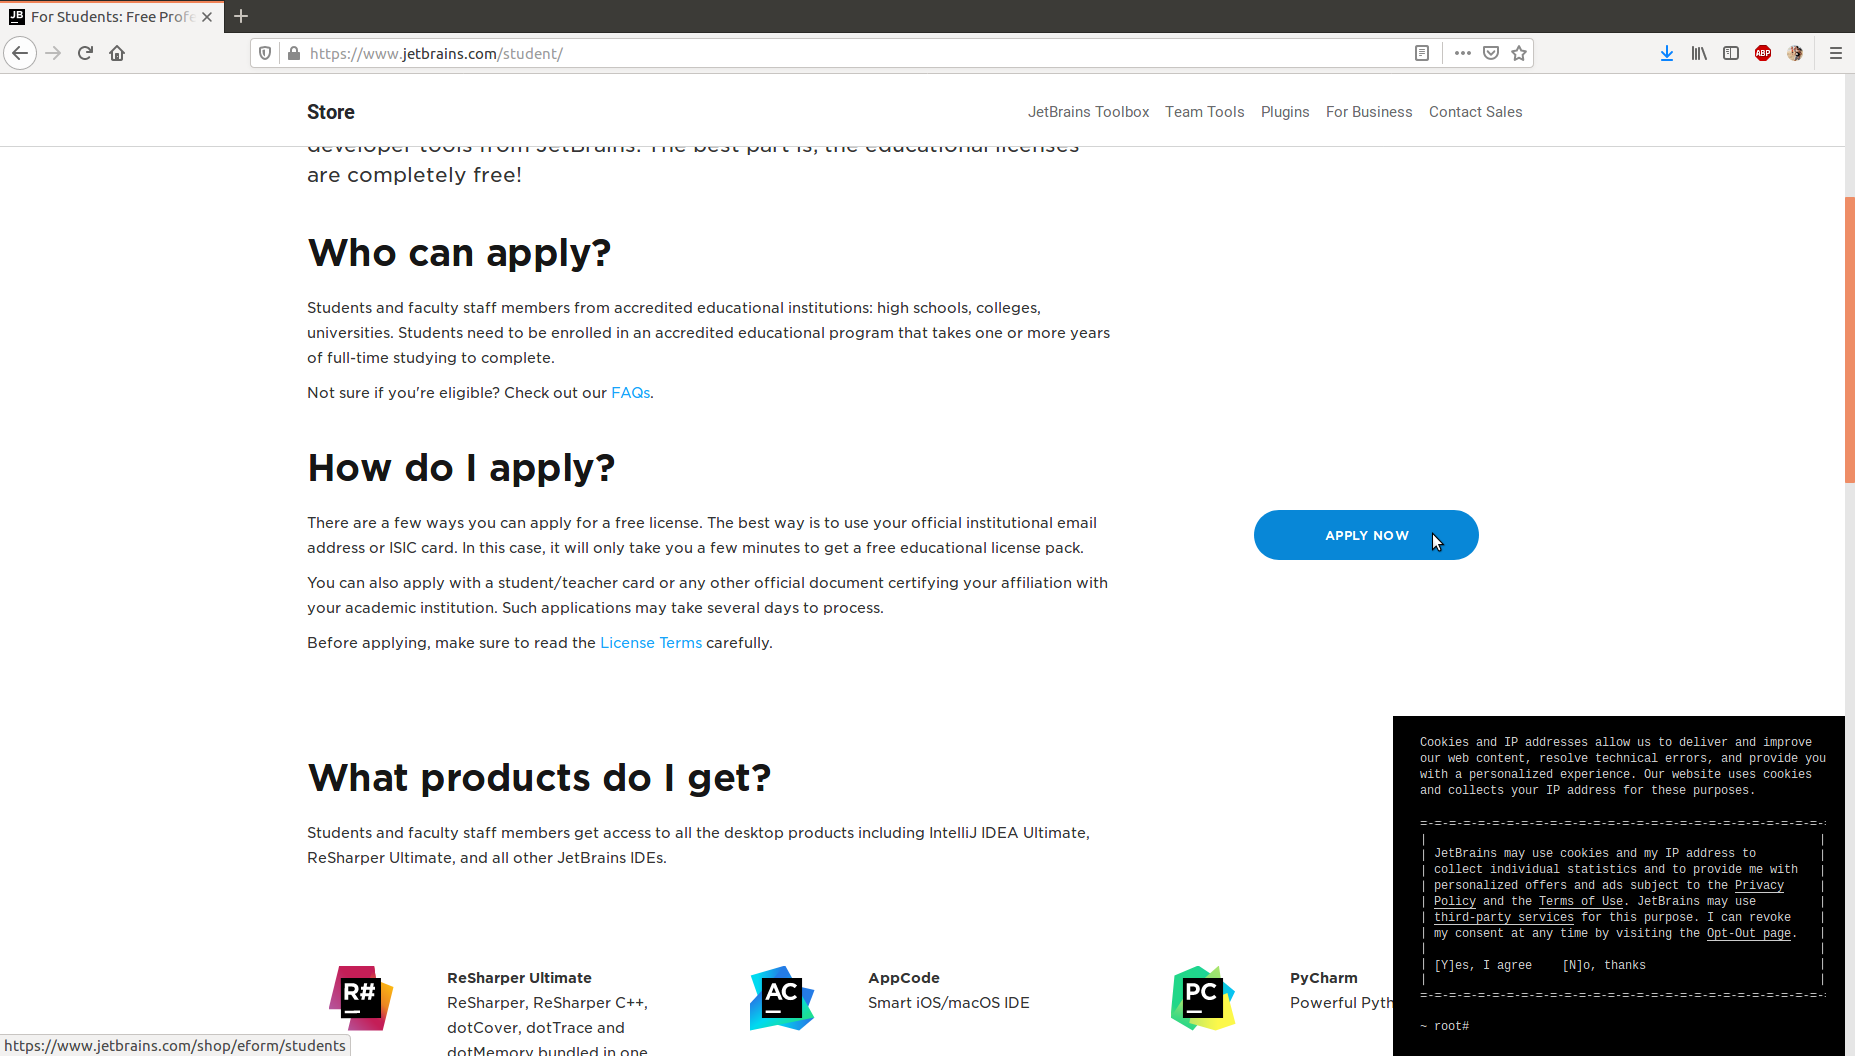The height and width of the screenshot is (1056, 1855).
Task: Toggle the sidebar icon in toolbar
Action: coord(1731,53)
